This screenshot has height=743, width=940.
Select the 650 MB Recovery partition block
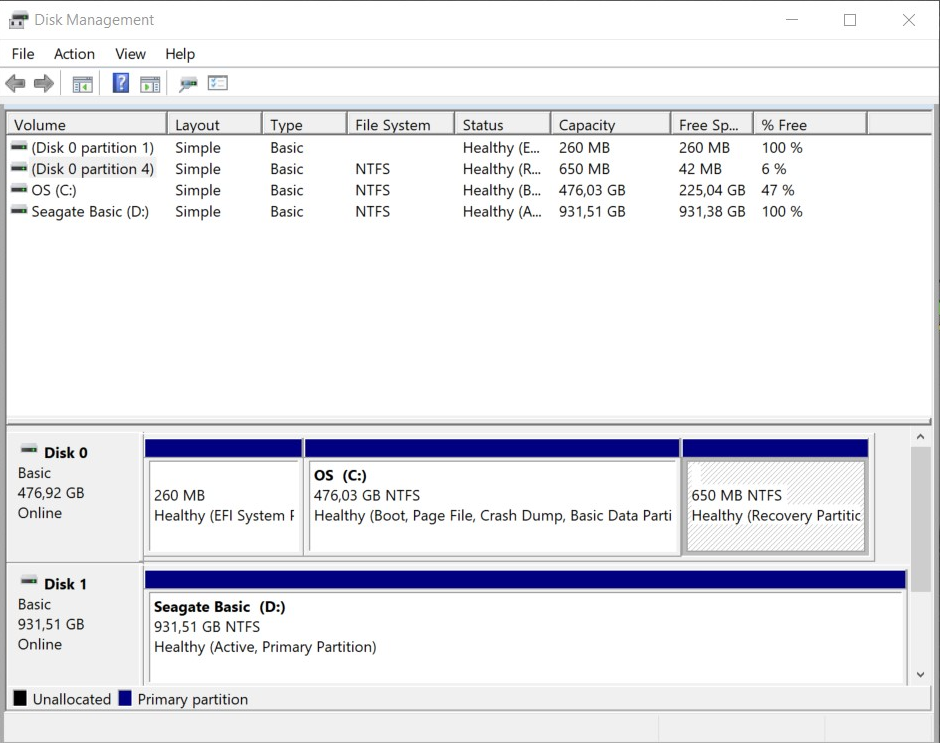pos(776,496)
